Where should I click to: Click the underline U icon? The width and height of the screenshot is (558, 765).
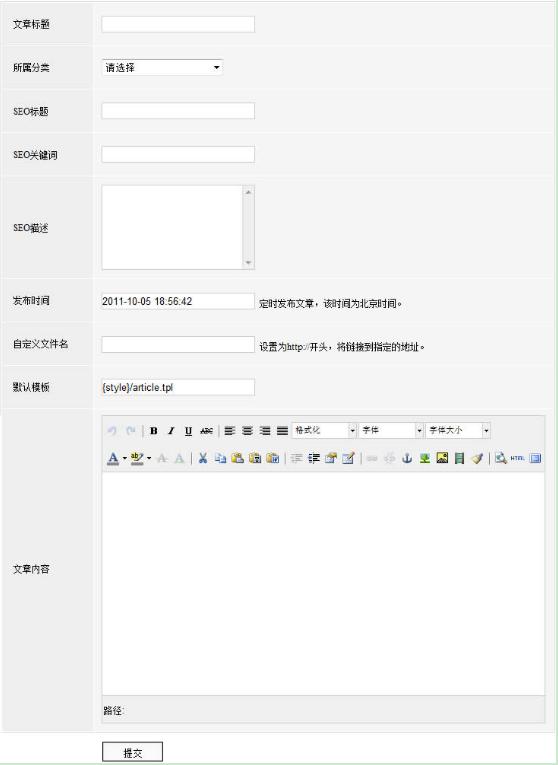pyautogui.click(x=188, y=431)
